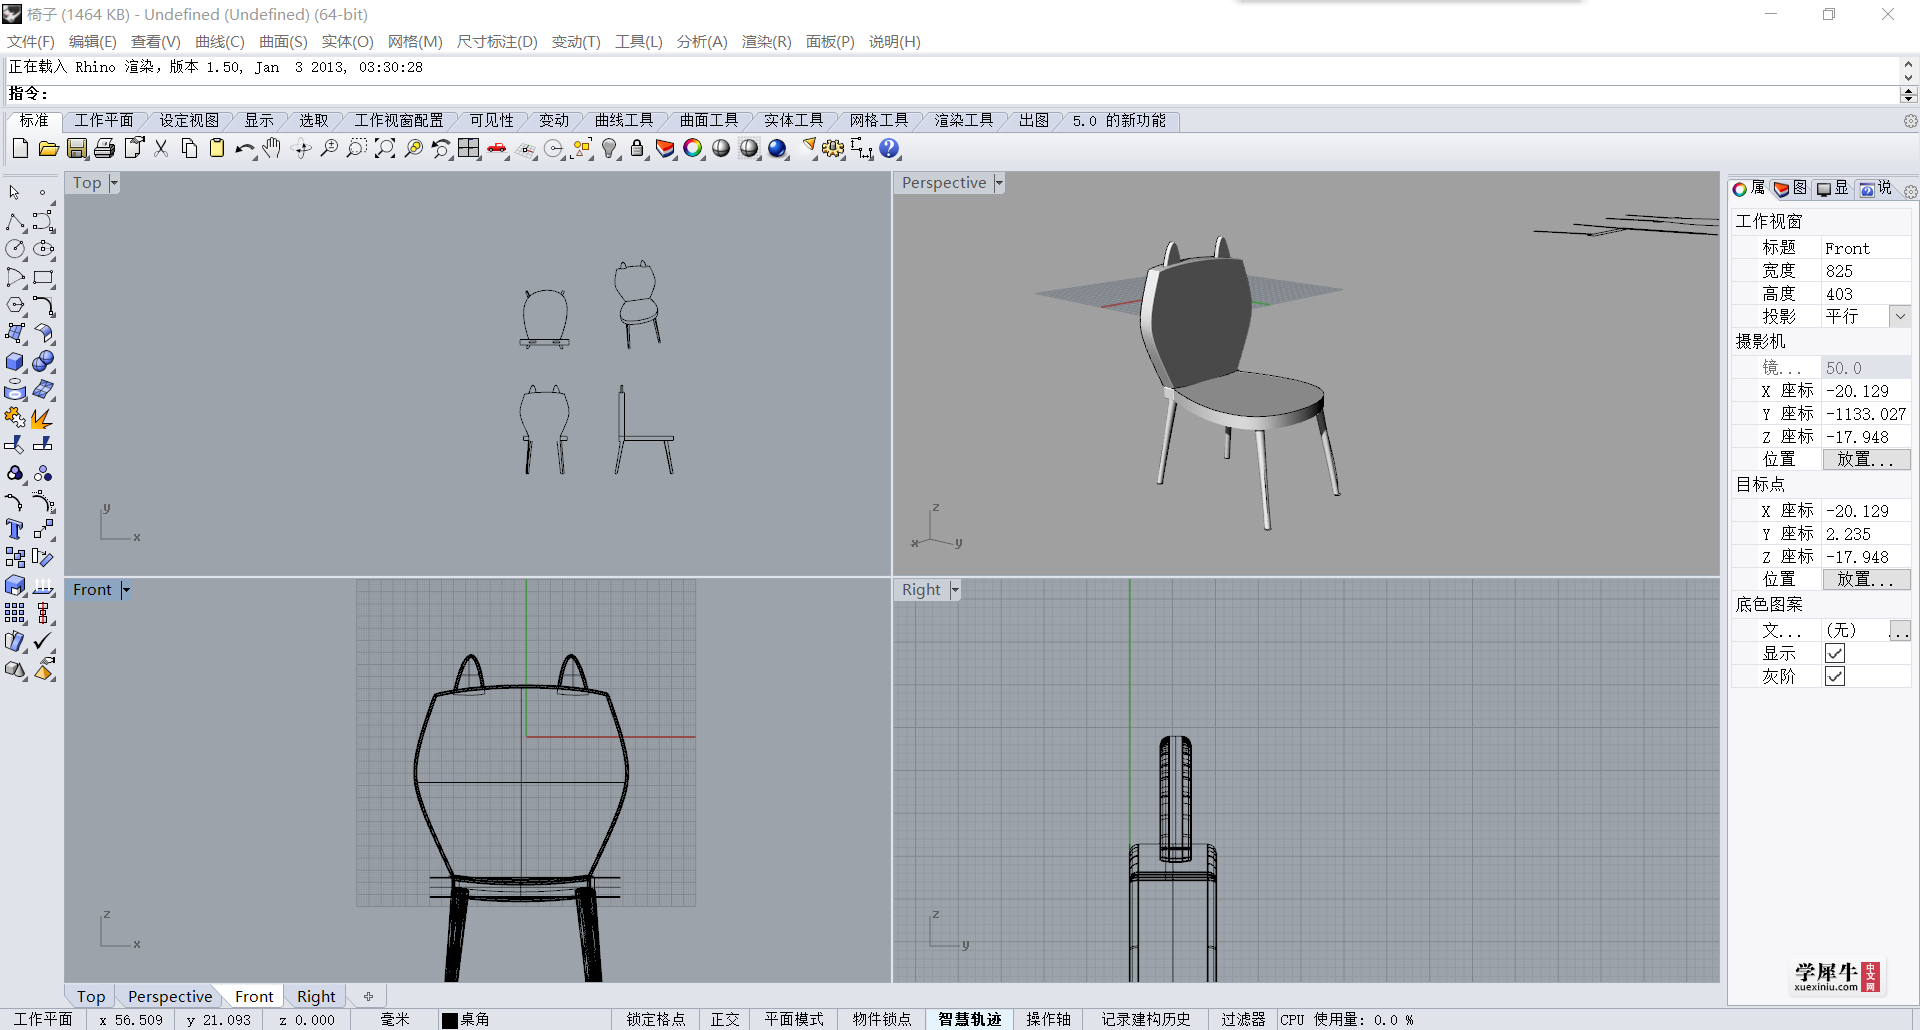The width and height of the screenshot is (1920, 1030).
Task: Select the Circle tool in sidebar
Action: tap(15, 249)
